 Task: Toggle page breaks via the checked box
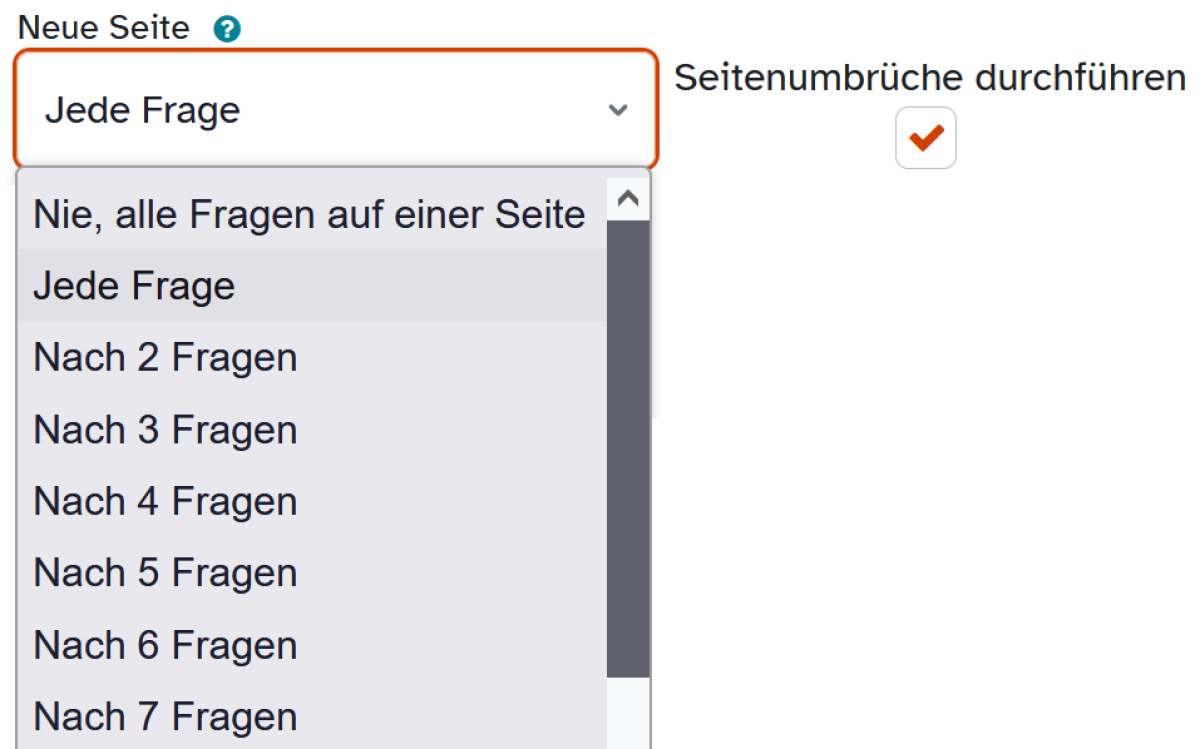coord(926,138)
